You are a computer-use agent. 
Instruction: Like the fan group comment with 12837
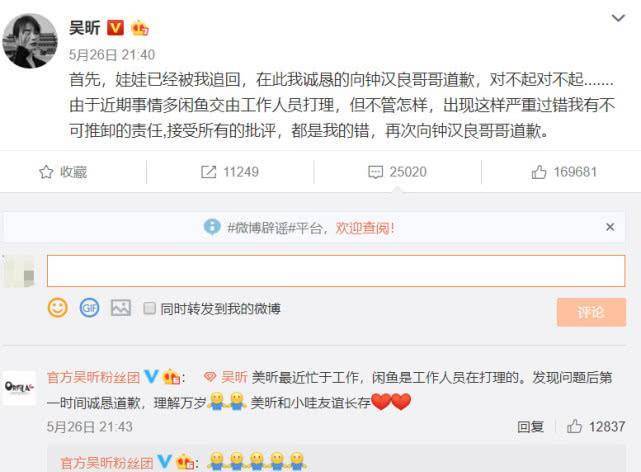click(x=574, y=426)
